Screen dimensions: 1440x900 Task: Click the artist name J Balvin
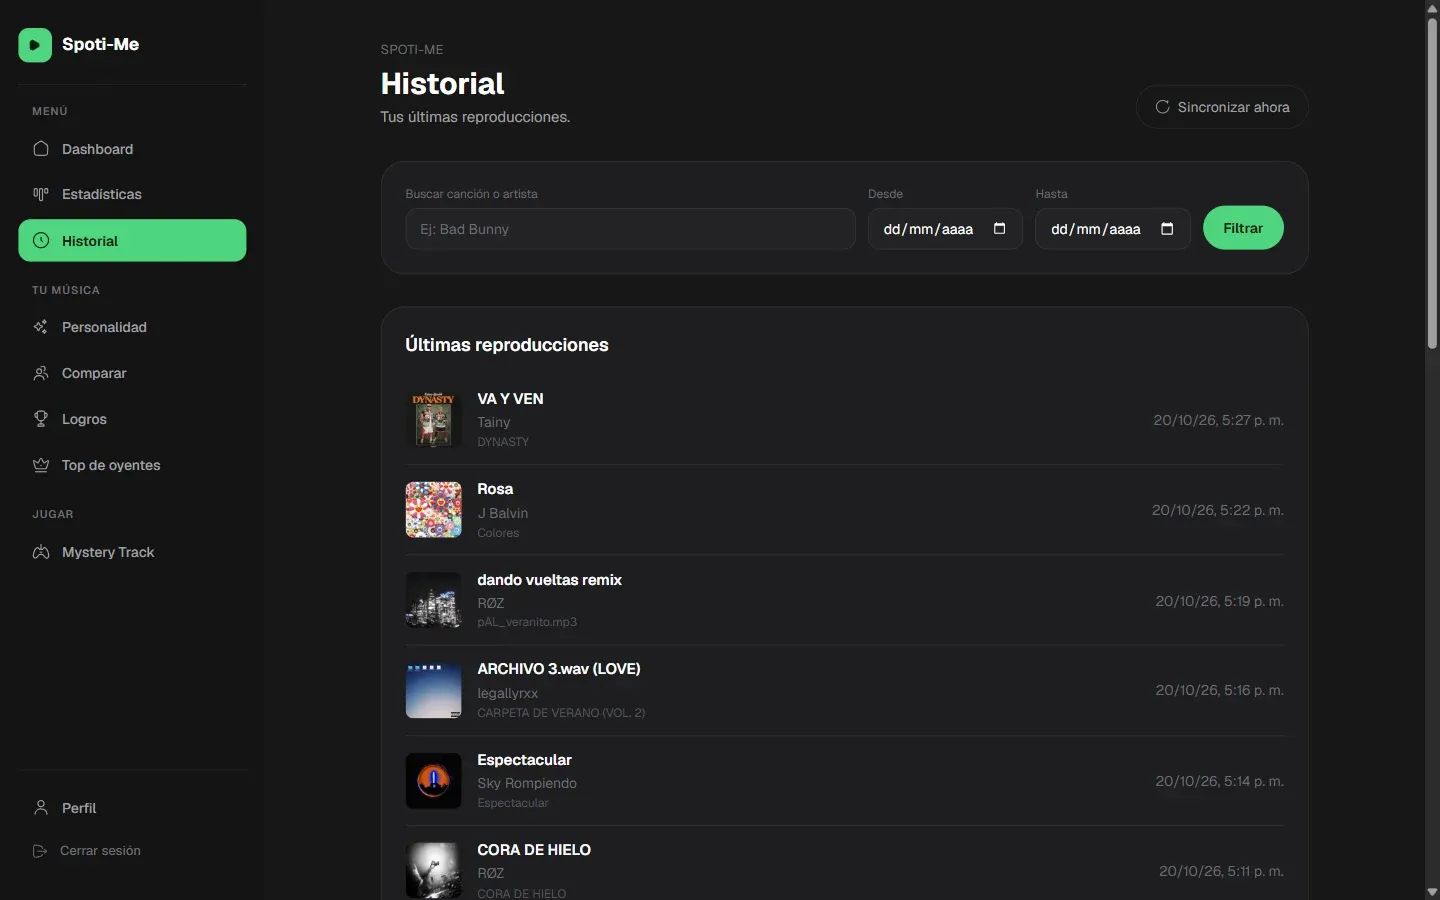point(503,513)
